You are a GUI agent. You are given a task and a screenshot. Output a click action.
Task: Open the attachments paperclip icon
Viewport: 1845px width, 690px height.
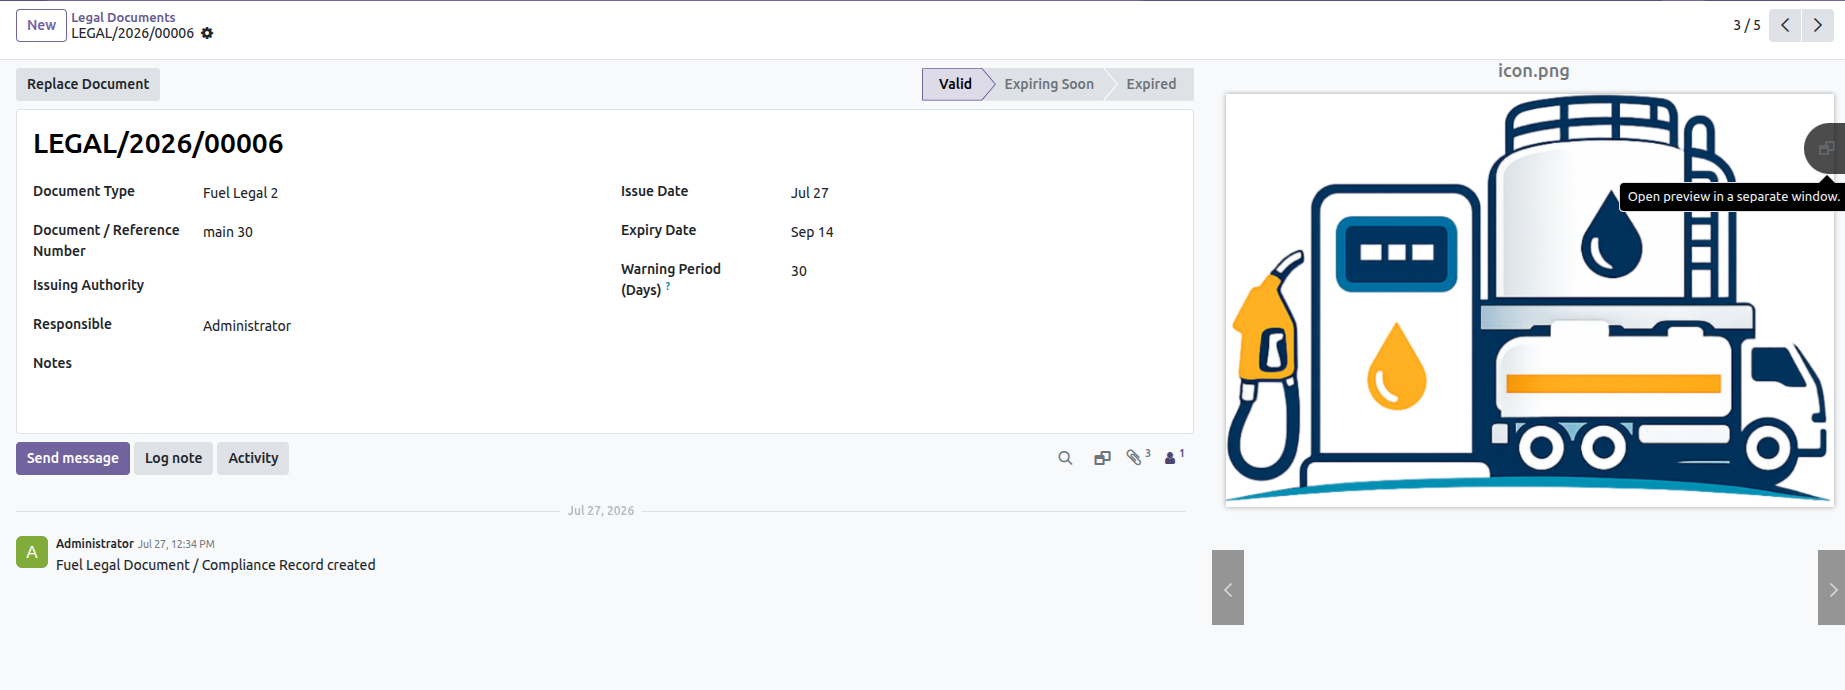(x=1138, y=457)
